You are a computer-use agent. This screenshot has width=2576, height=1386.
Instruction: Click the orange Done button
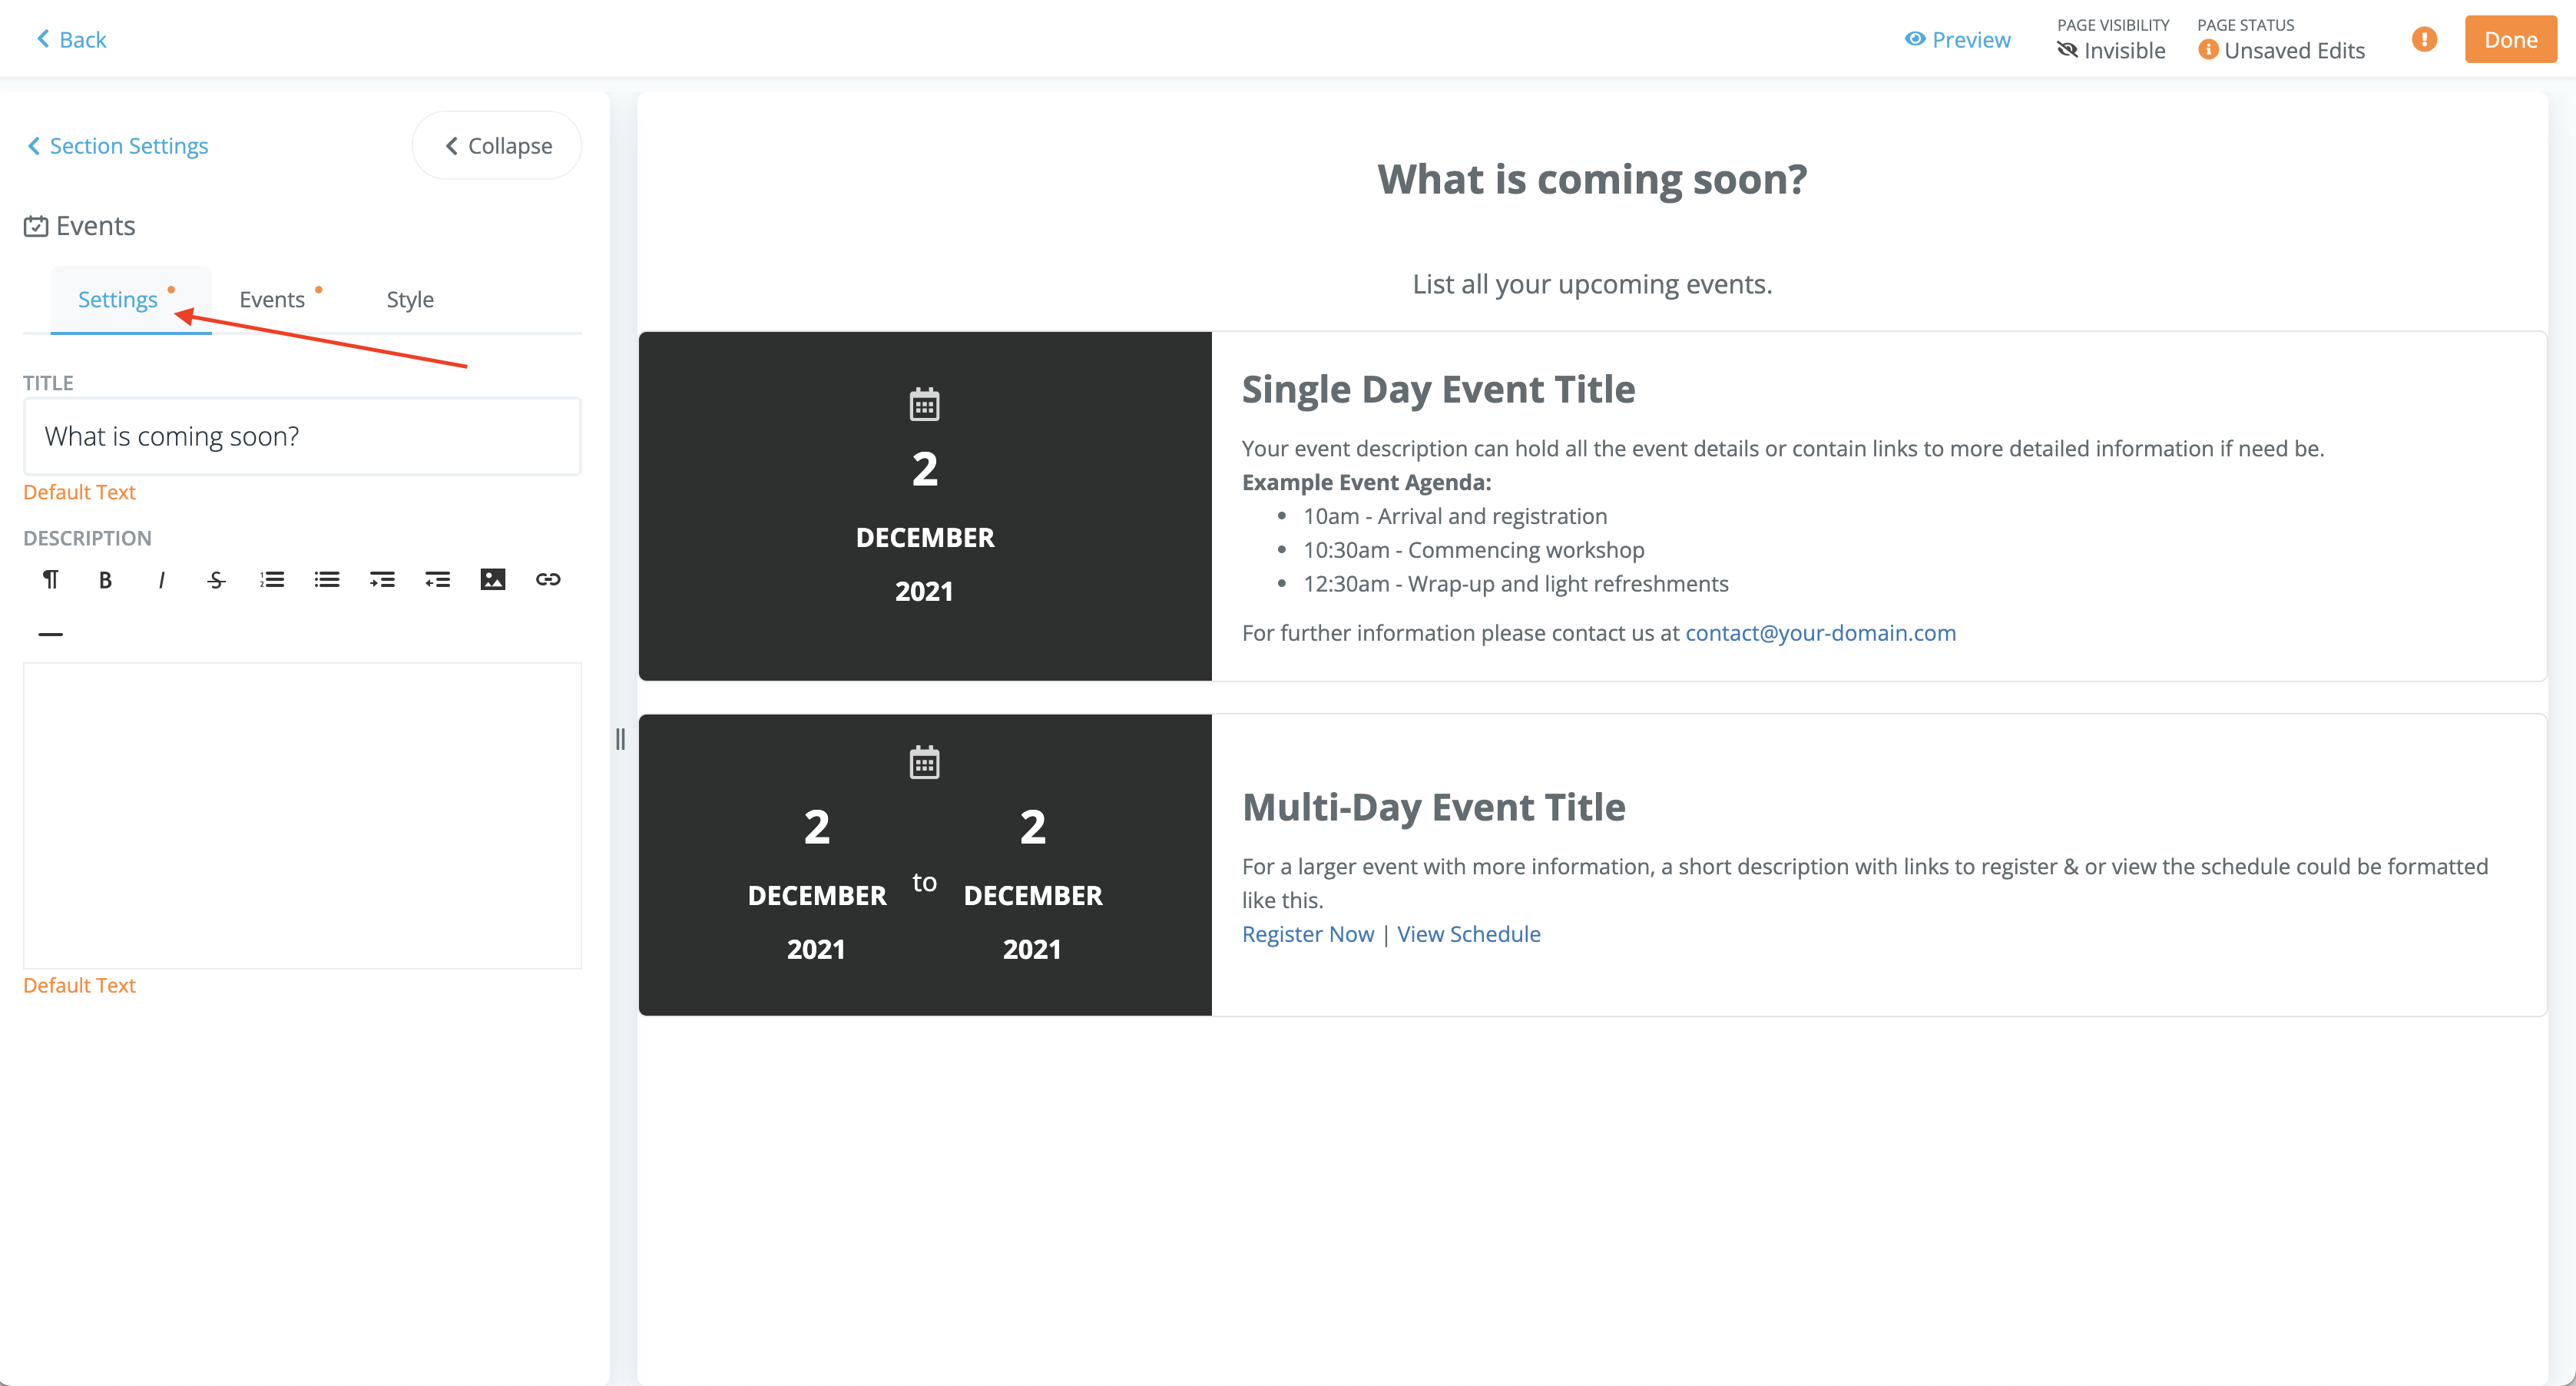coord(2510,39)
